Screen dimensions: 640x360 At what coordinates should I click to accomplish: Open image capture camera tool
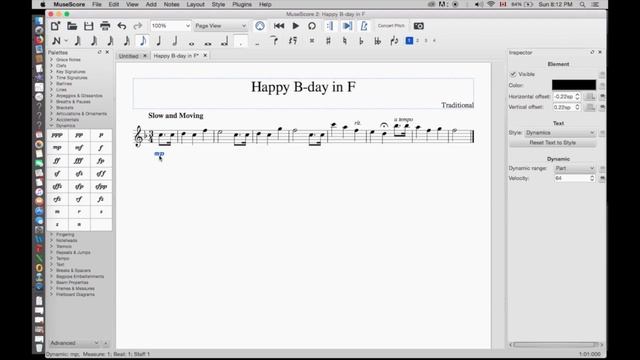pyautogui.click(x=418, y=26)
